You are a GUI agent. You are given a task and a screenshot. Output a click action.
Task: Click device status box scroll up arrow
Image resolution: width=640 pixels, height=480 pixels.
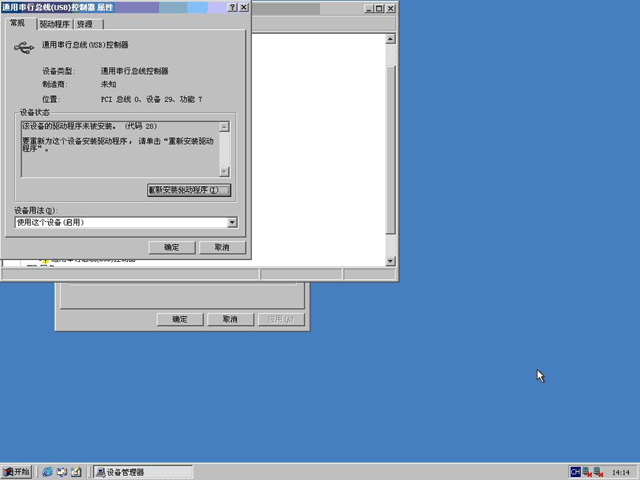coord(224,127)
